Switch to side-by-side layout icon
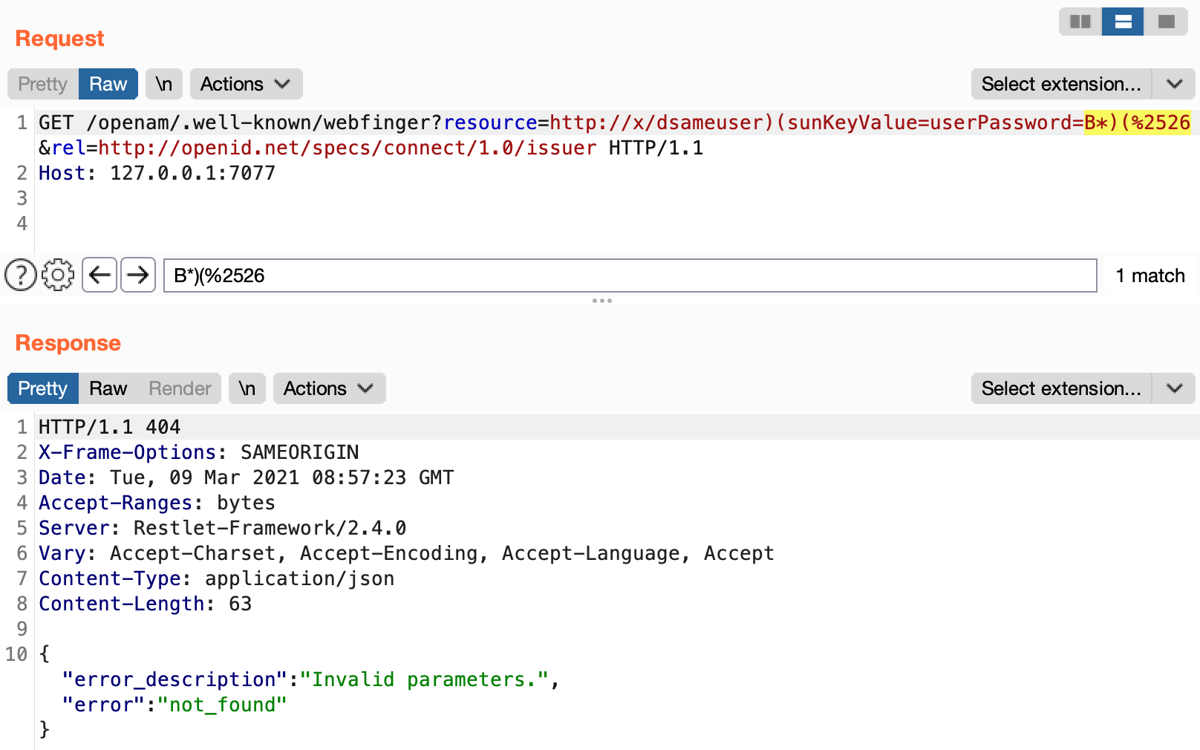This screenshot has width=1200, height=750. point(1080,22)
